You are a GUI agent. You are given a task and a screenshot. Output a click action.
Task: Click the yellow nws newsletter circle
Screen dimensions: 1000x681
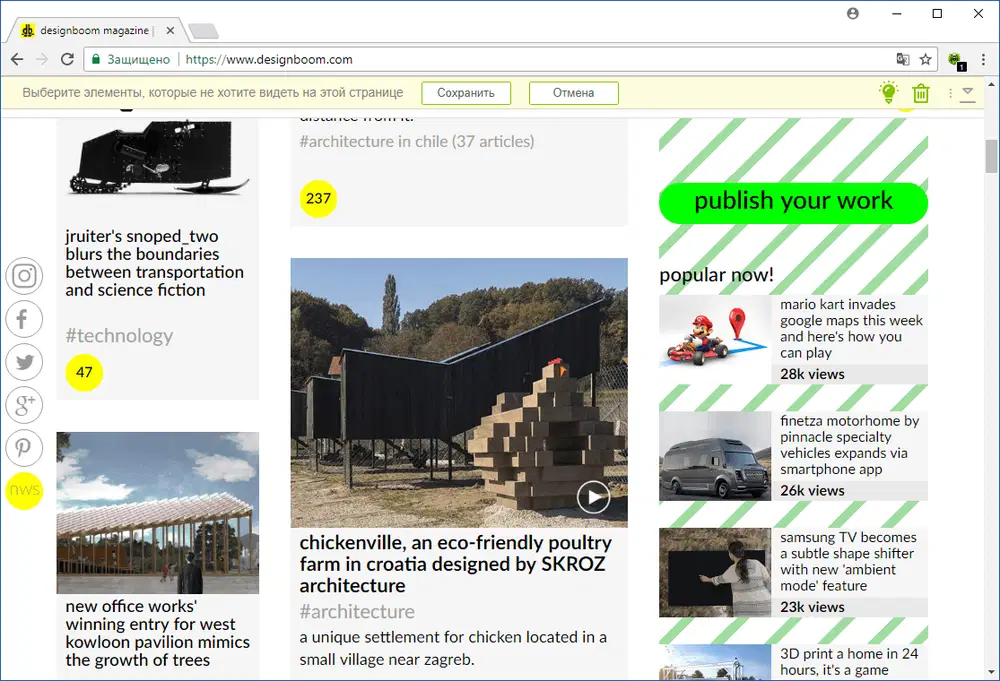point(24,490)
